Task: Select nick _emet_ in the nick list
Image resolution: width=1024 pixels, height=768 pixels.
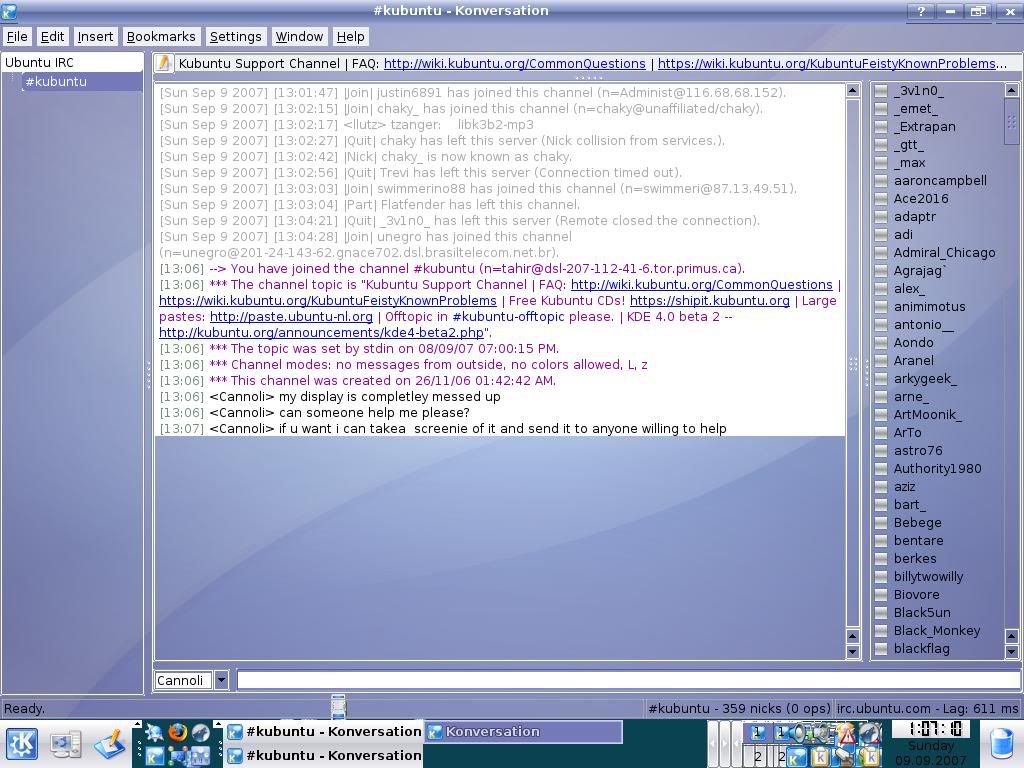Action: (x=916, y=109)
